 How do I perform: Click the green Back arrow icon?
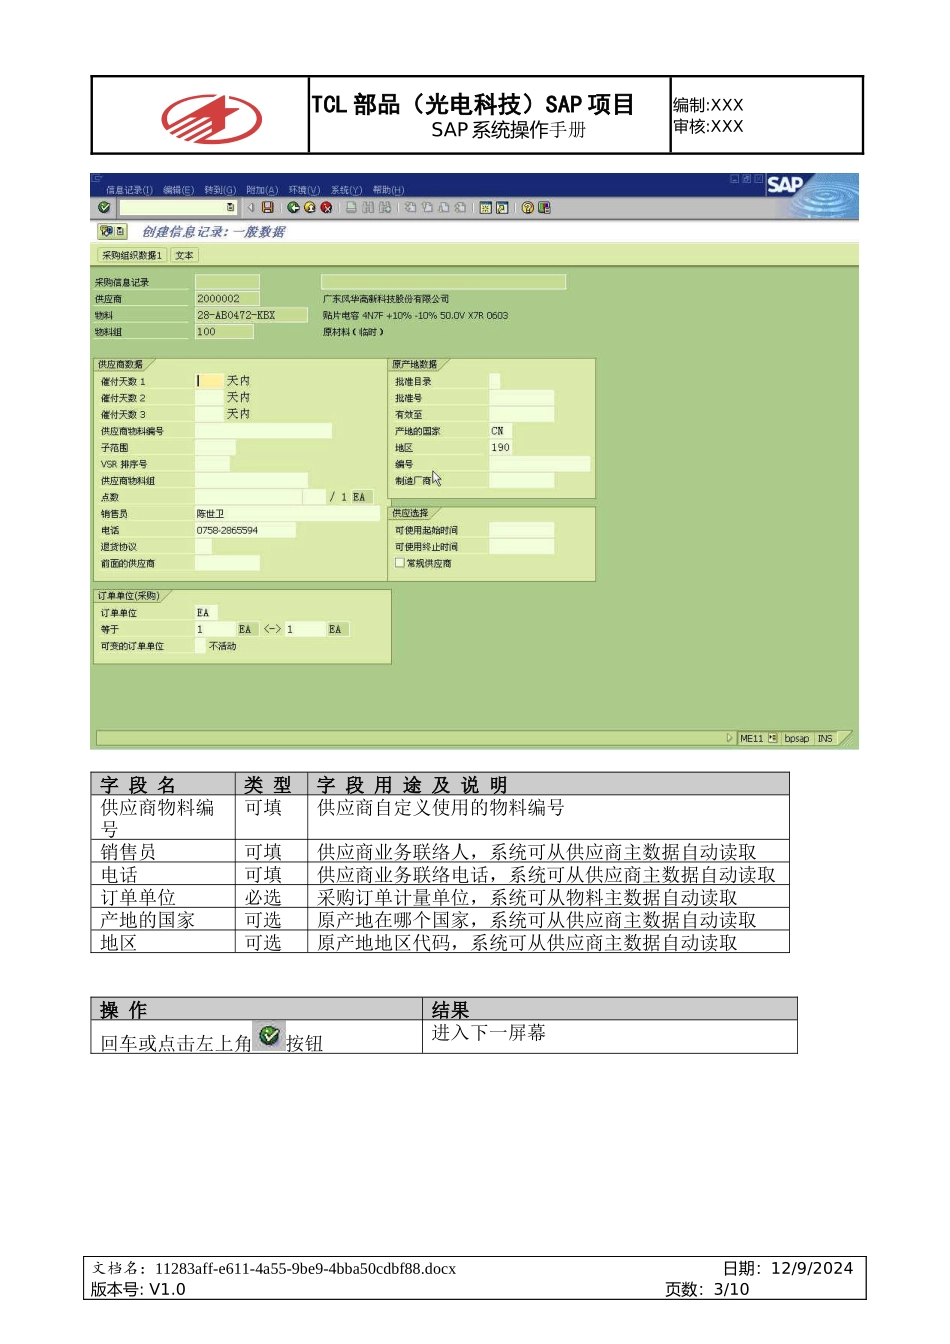tap(294, 207)
